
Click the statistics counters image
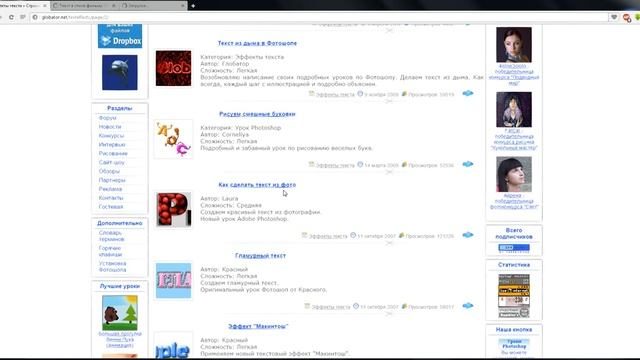(514, 296)
